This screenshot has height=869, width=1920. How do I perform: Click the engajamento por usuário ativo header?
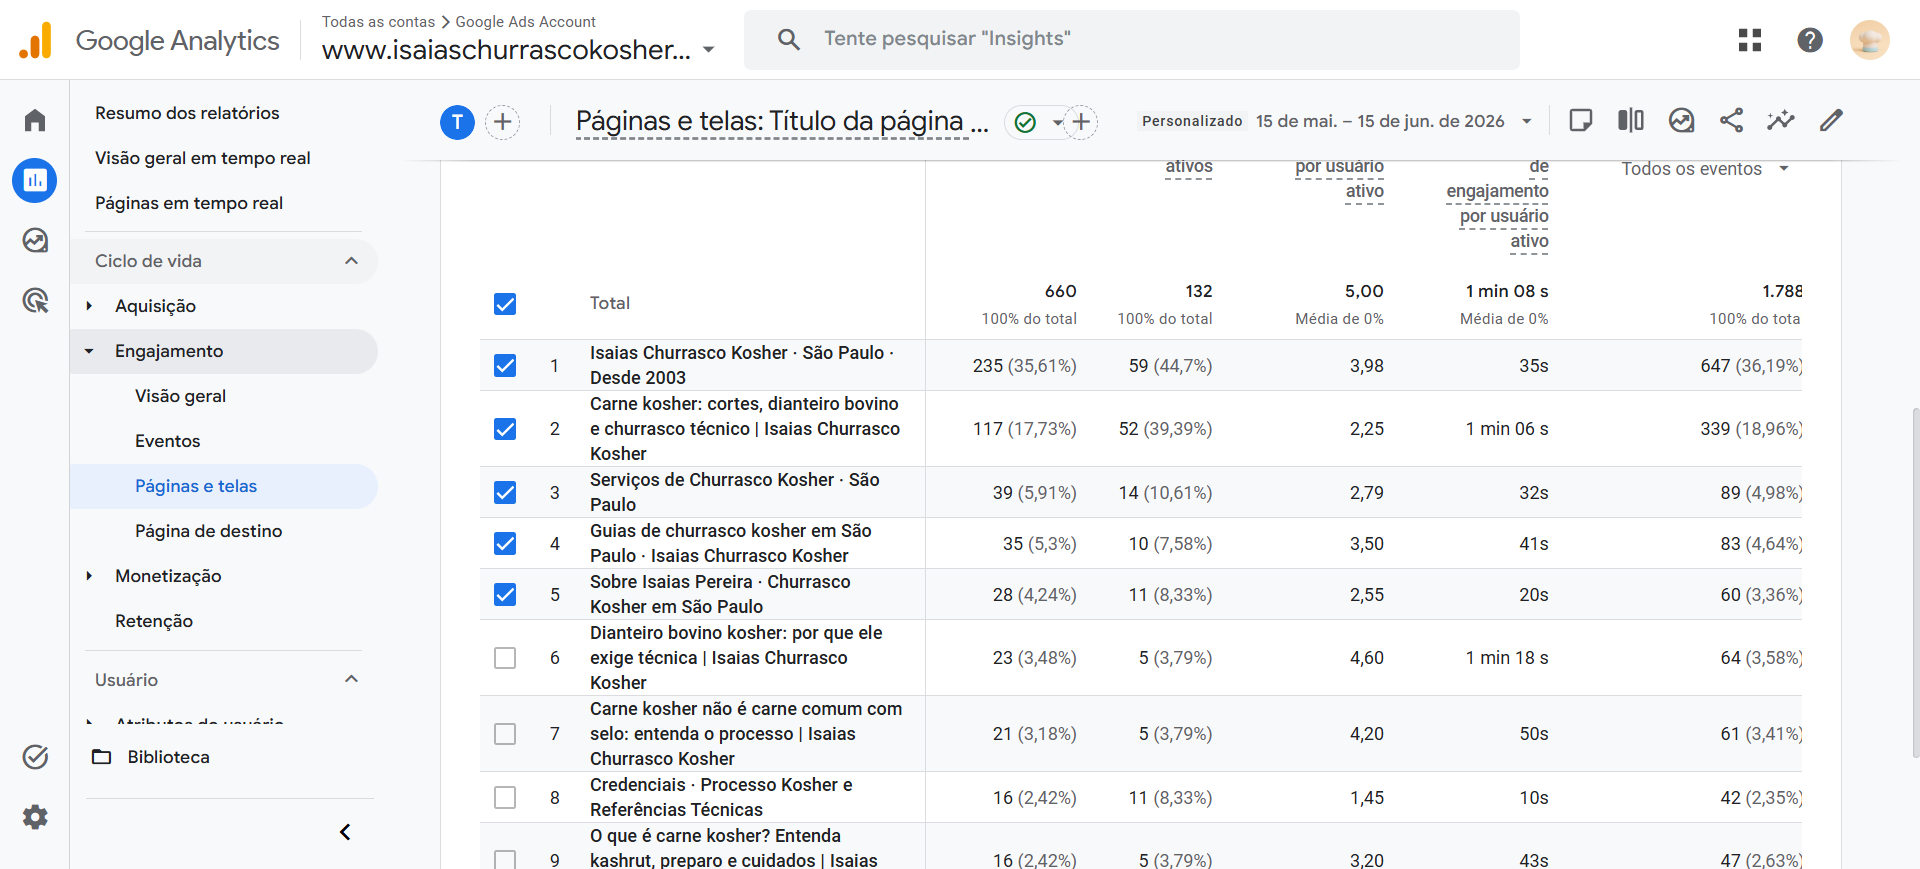pos(1497,204)
